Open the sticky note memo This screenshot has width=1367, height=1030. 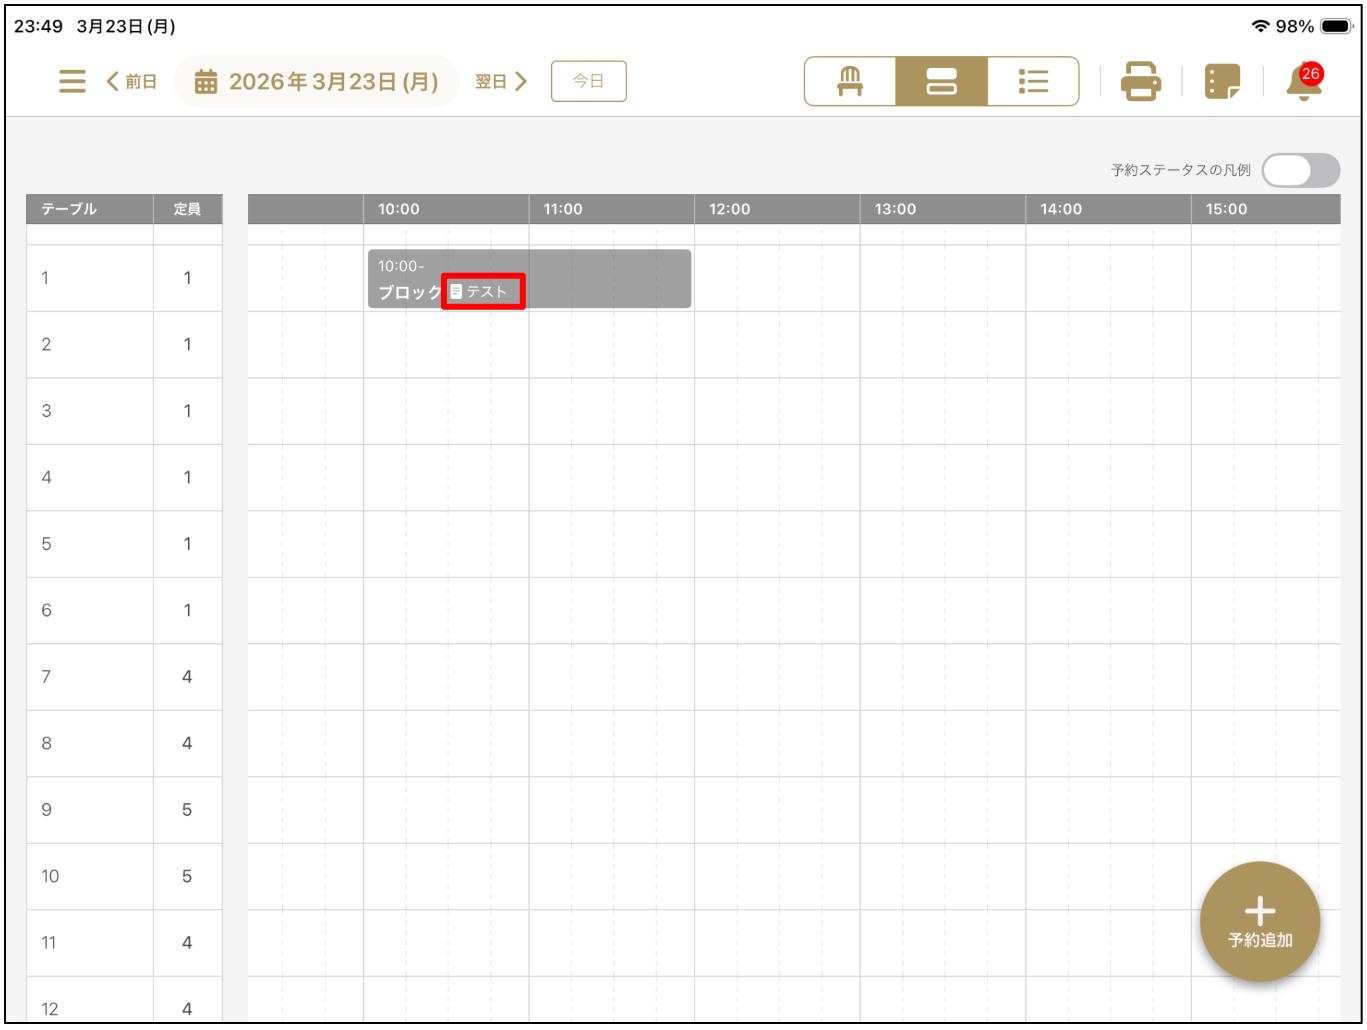[1222, 81]
